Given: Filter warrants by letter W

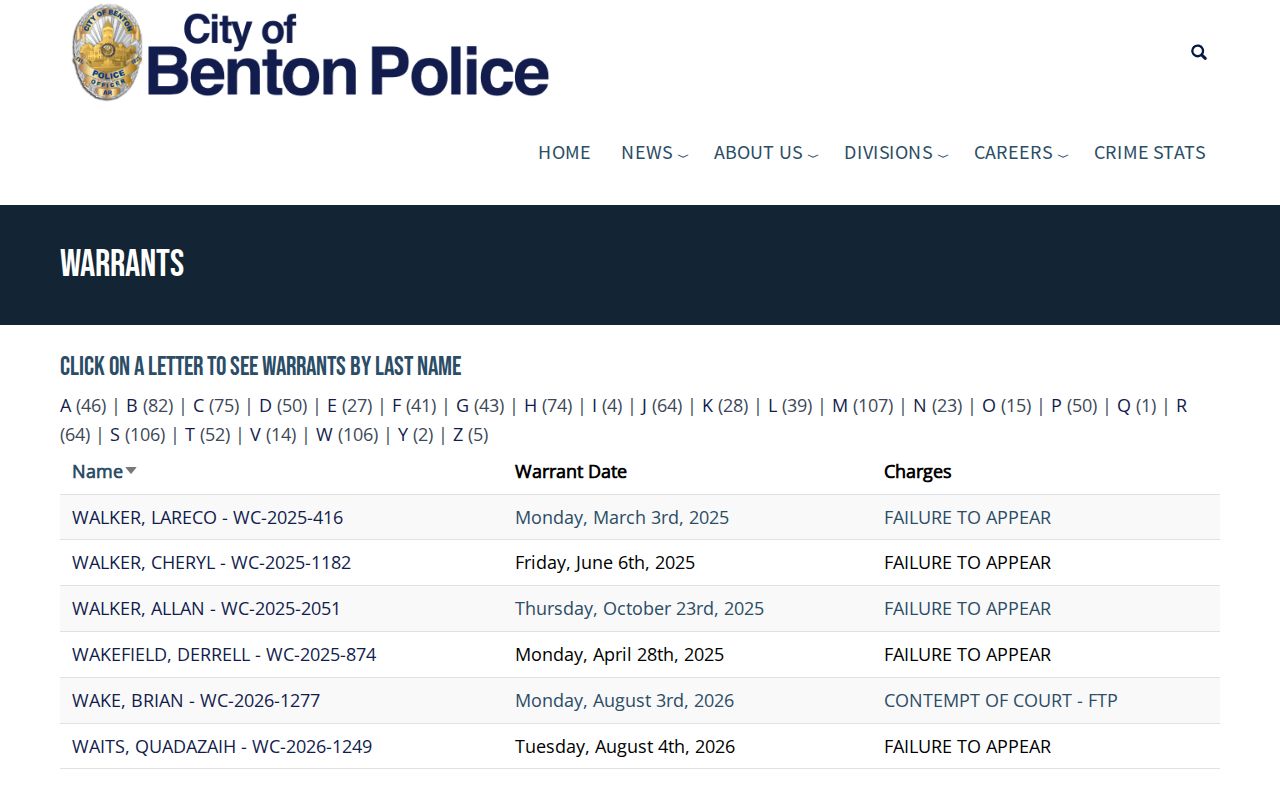Looking at the screenshot, I should pyautogui.click(x=324, y=435).
